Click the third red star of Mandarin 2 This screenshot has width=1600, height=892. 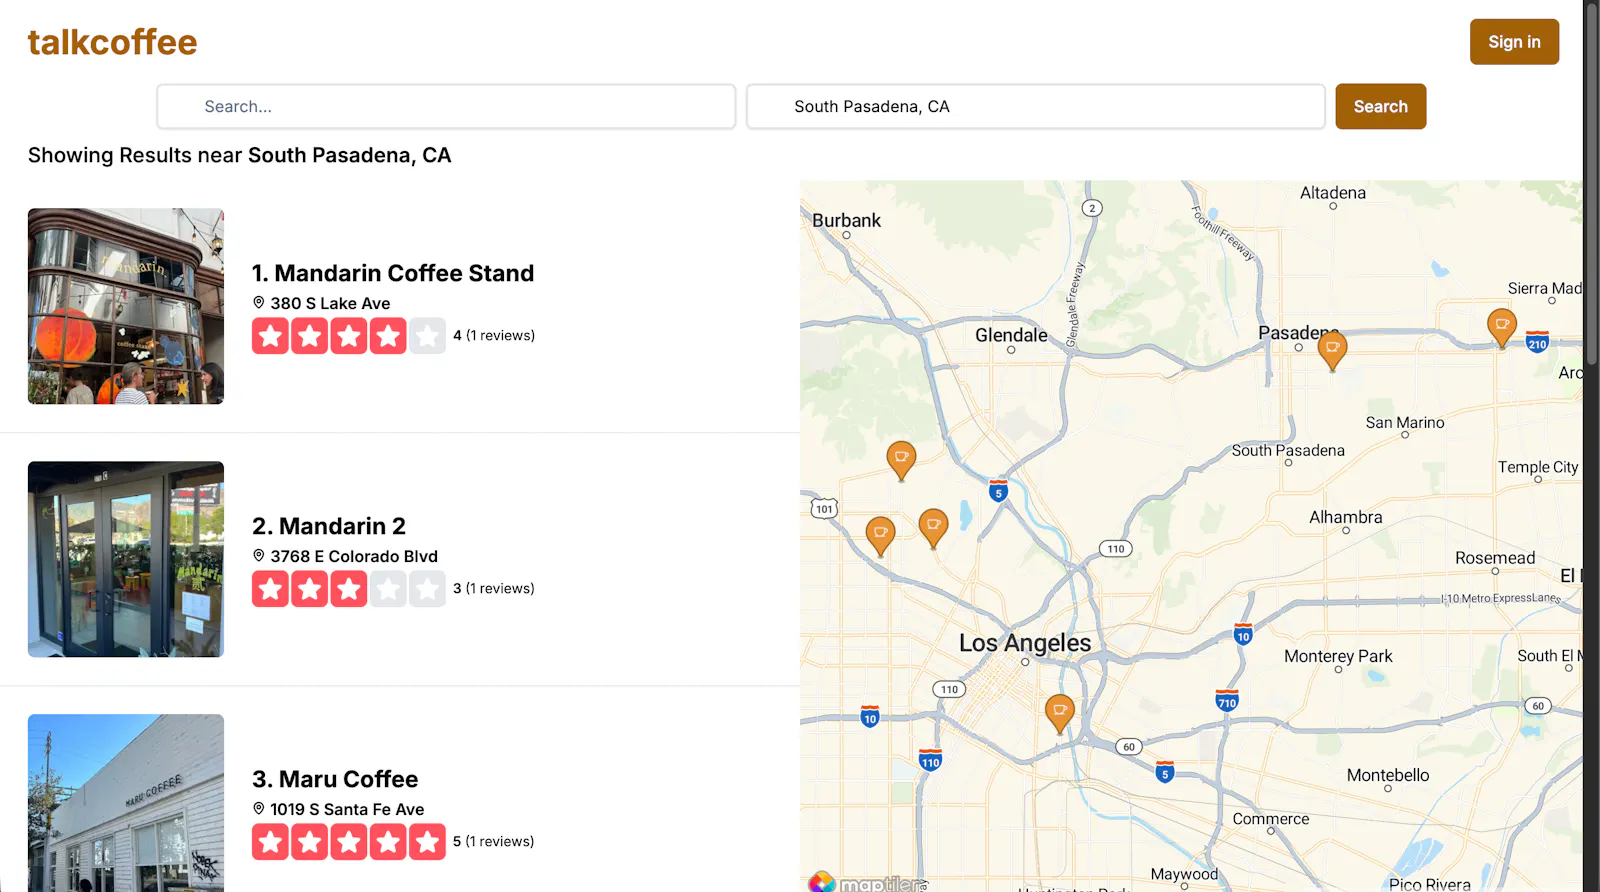coord(349,589)
